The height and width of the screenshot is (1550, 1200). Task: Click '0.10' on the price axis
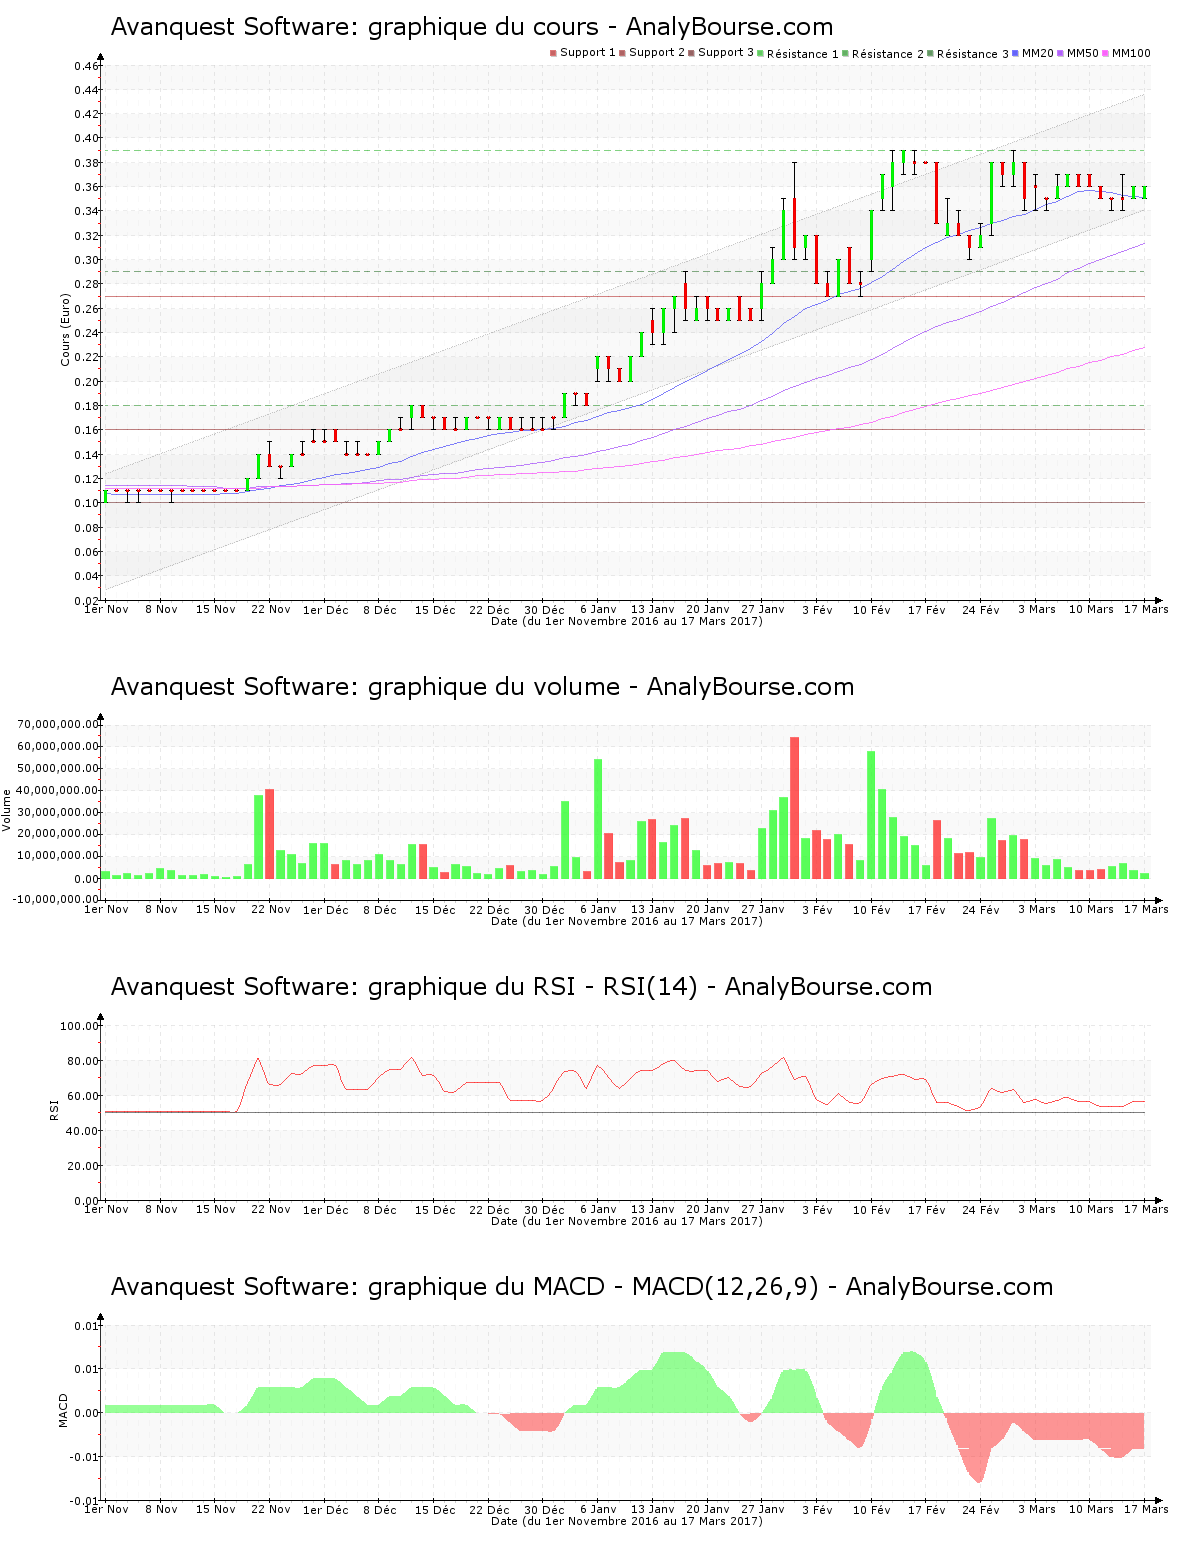(86, 503)
